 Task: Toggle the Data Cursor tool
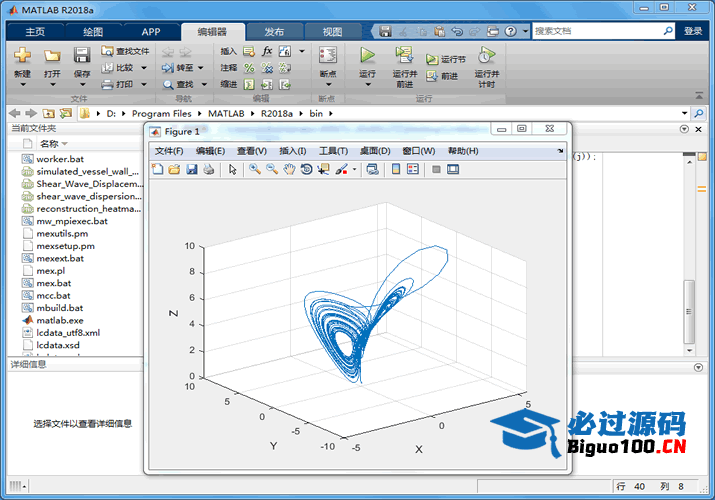point(323,169)
